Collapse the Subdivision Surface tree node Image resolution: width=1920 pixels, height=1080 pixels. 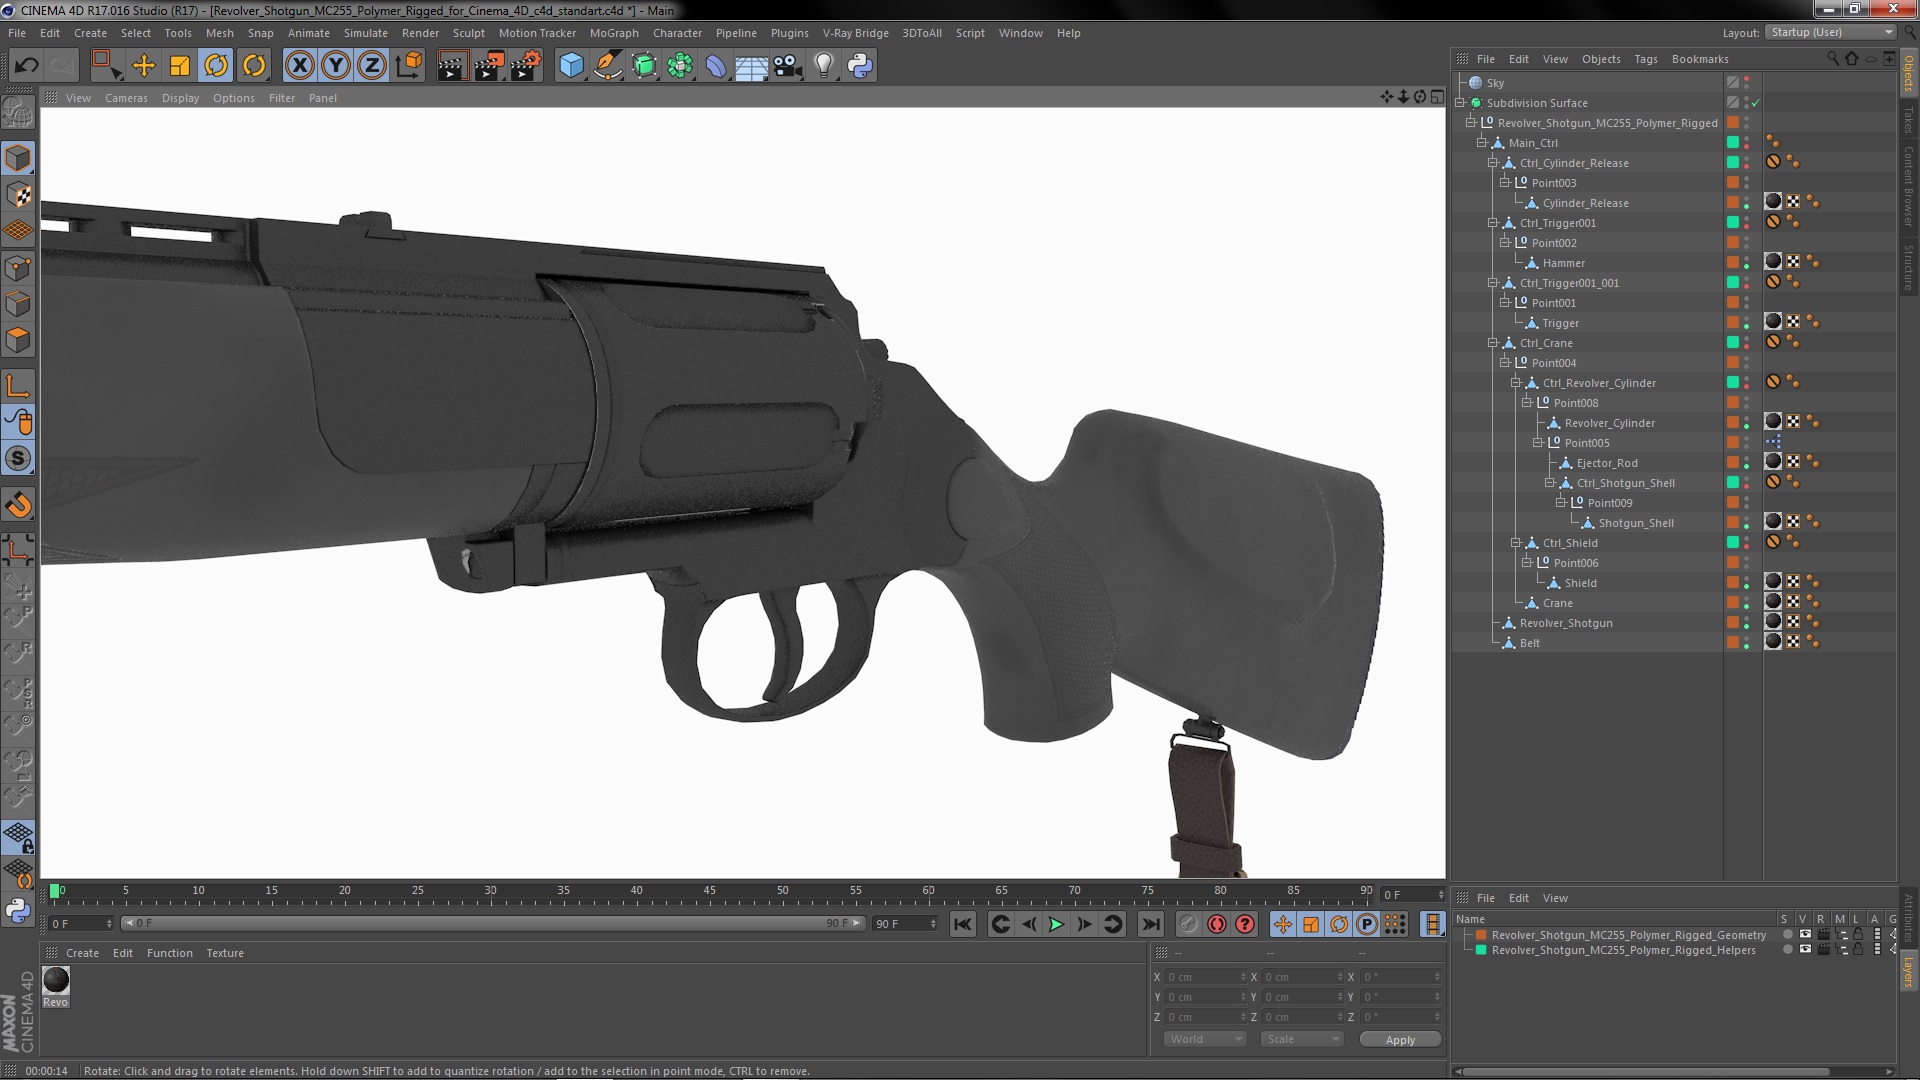pyautogui.click(x=1460, y=103)
